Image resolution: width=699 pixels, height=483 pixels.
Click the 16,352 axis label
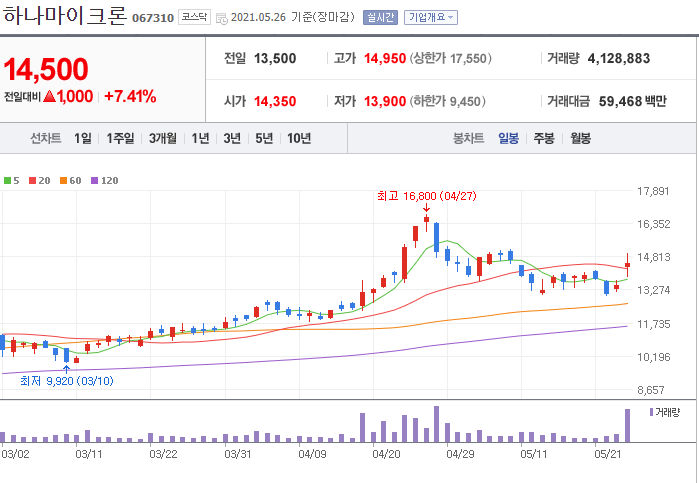(654, 224)
